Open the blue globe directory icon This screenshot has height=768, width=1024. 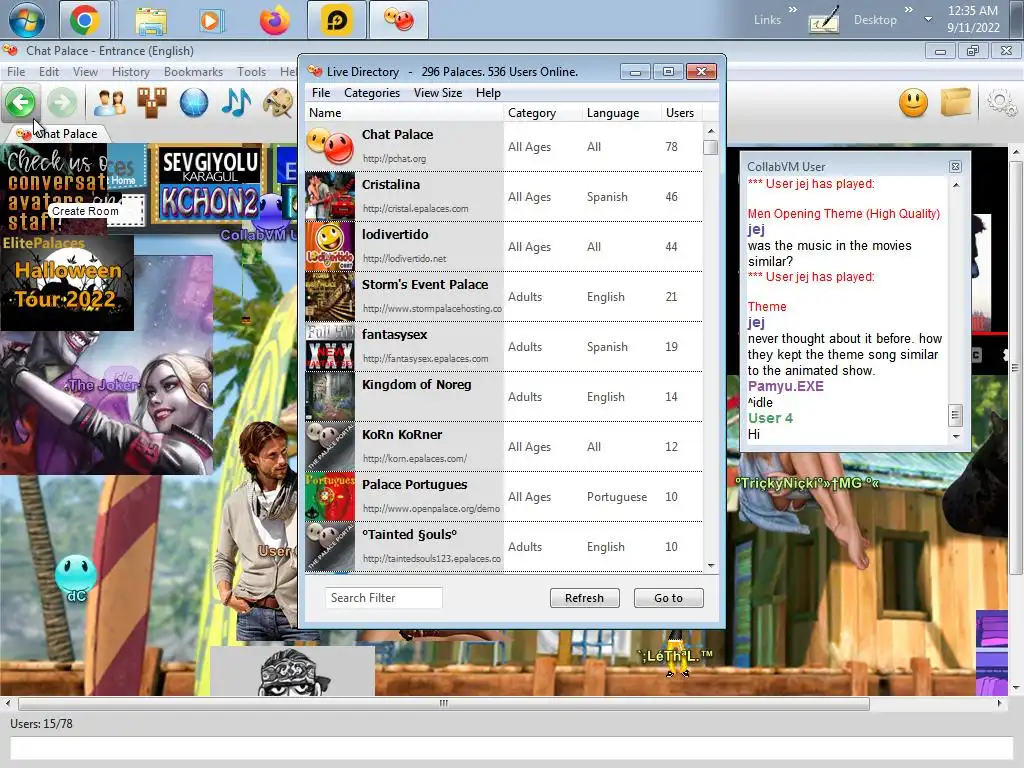[x=194, y=103]
